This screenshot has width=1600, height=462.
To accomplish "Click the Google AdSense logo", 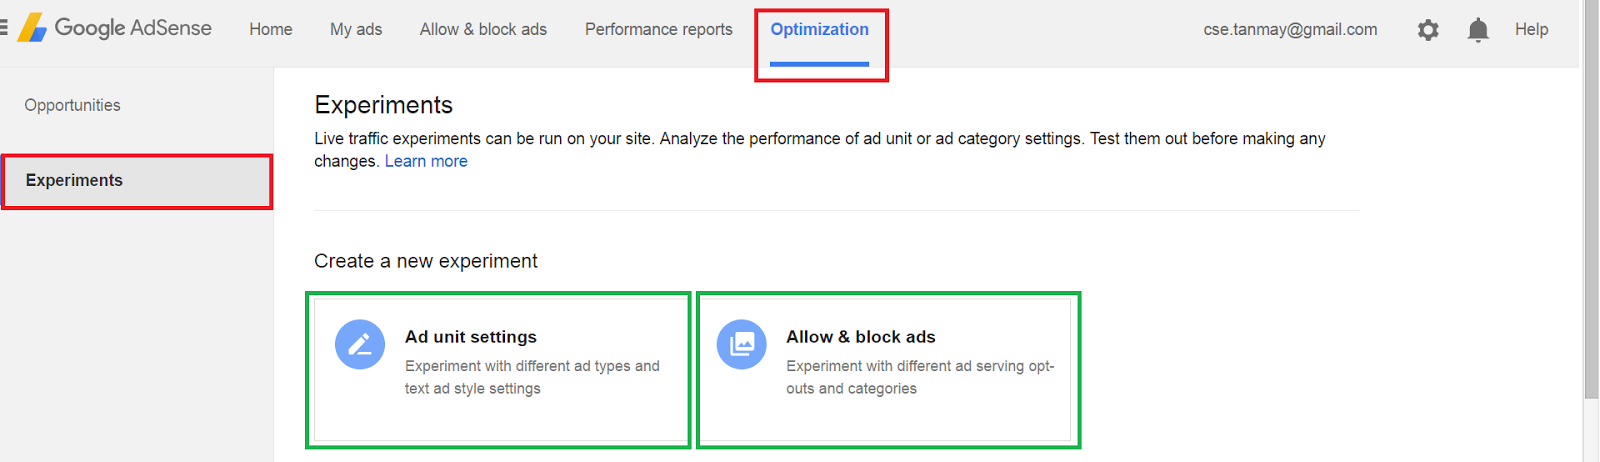I will [x=115, y=28].
